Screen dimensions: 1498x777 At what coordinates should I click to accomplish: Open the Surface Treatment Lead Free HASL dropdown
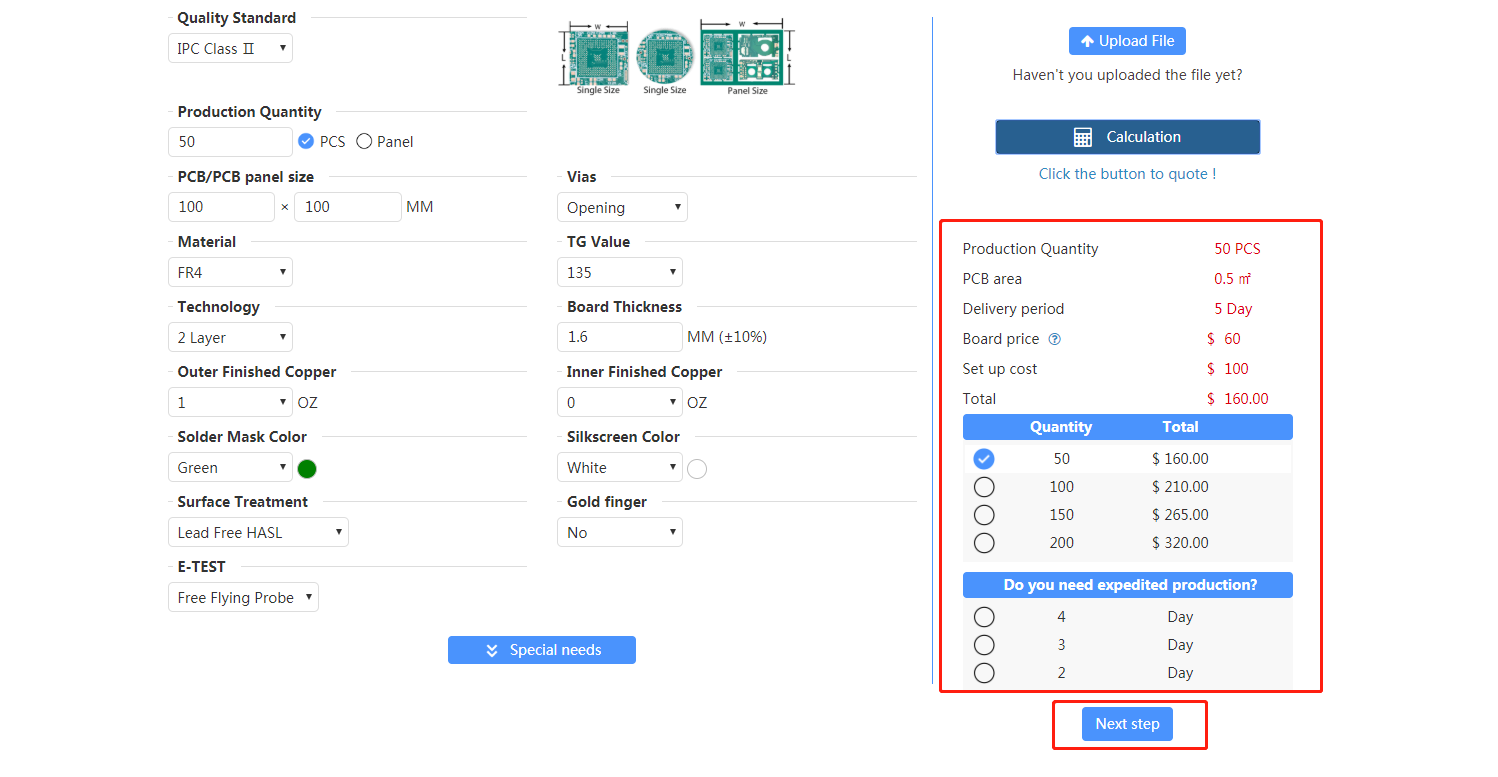pyautogui.click(x=258, y=532)
